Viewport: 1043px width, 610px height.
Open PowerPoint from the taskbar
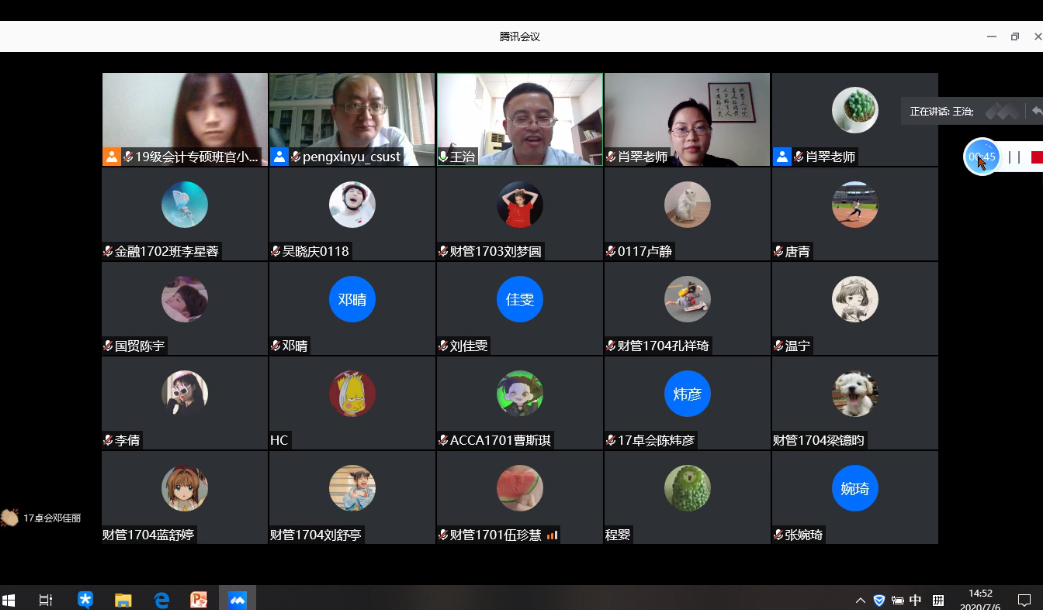[199, 599]
